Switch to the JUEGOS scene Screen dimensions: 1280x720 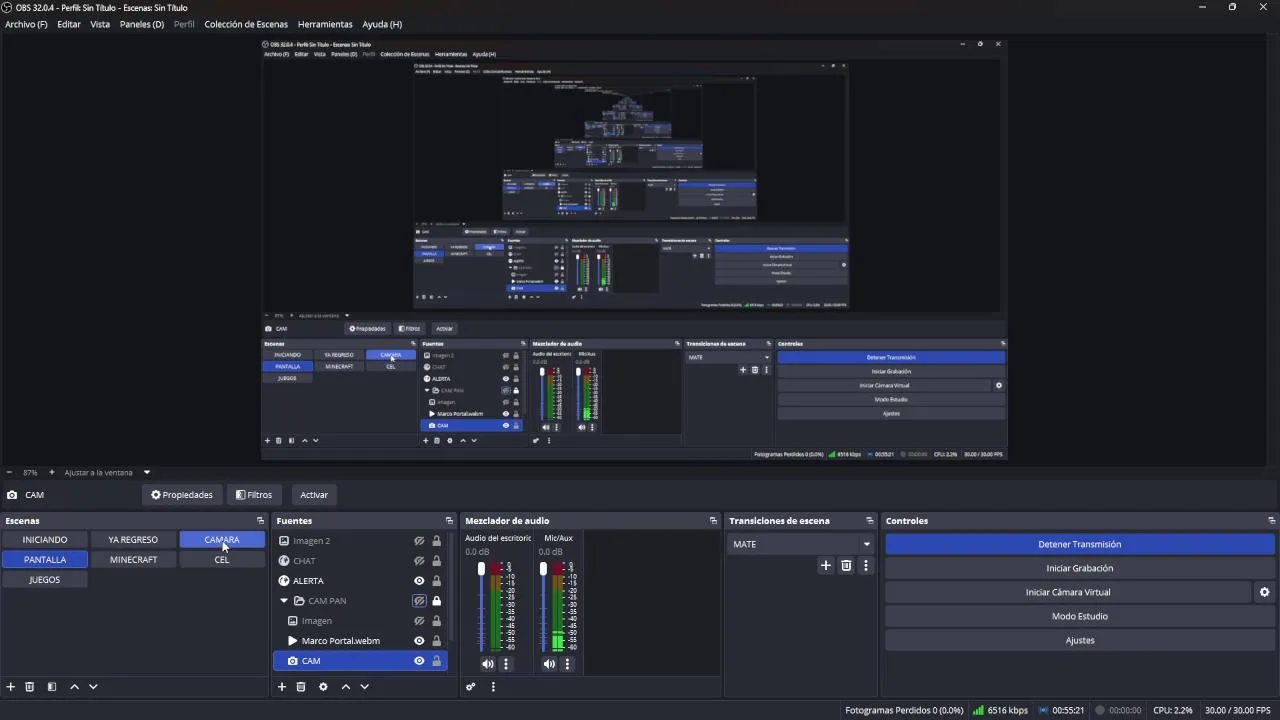coord(45,580)
